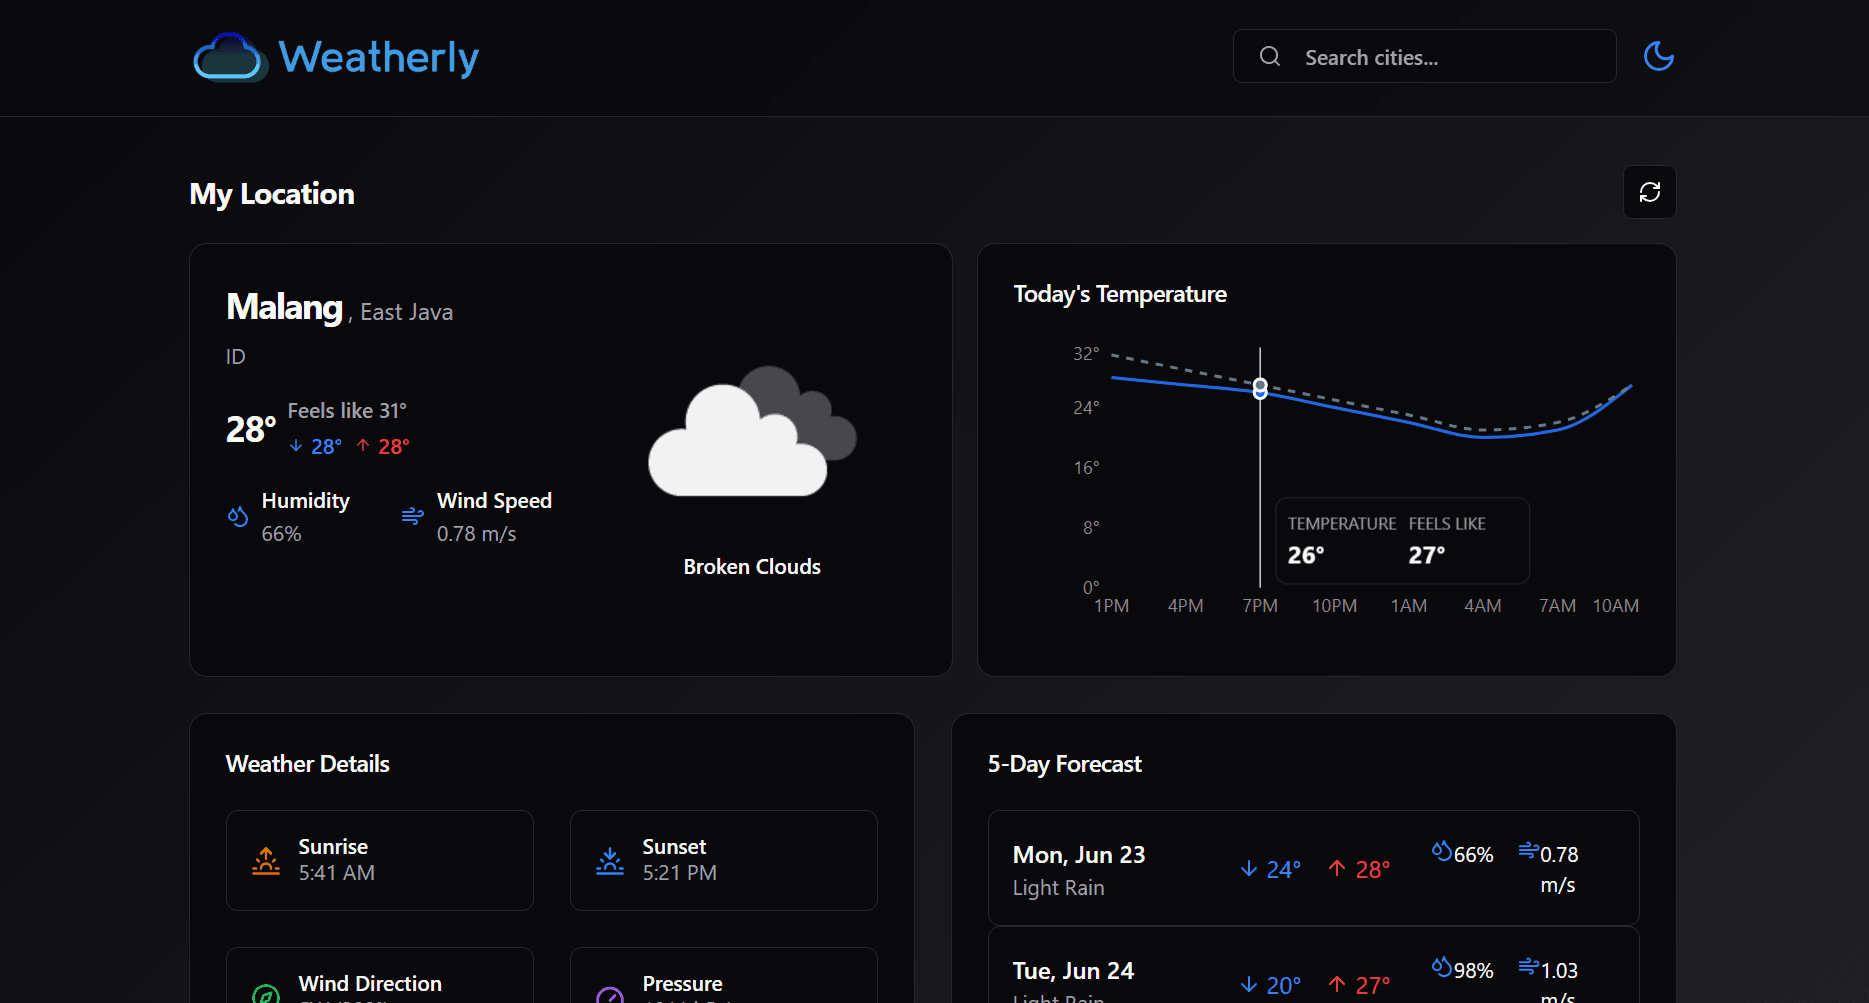Open the Tue, Jun 24 forecast entry

point(1313,975)
